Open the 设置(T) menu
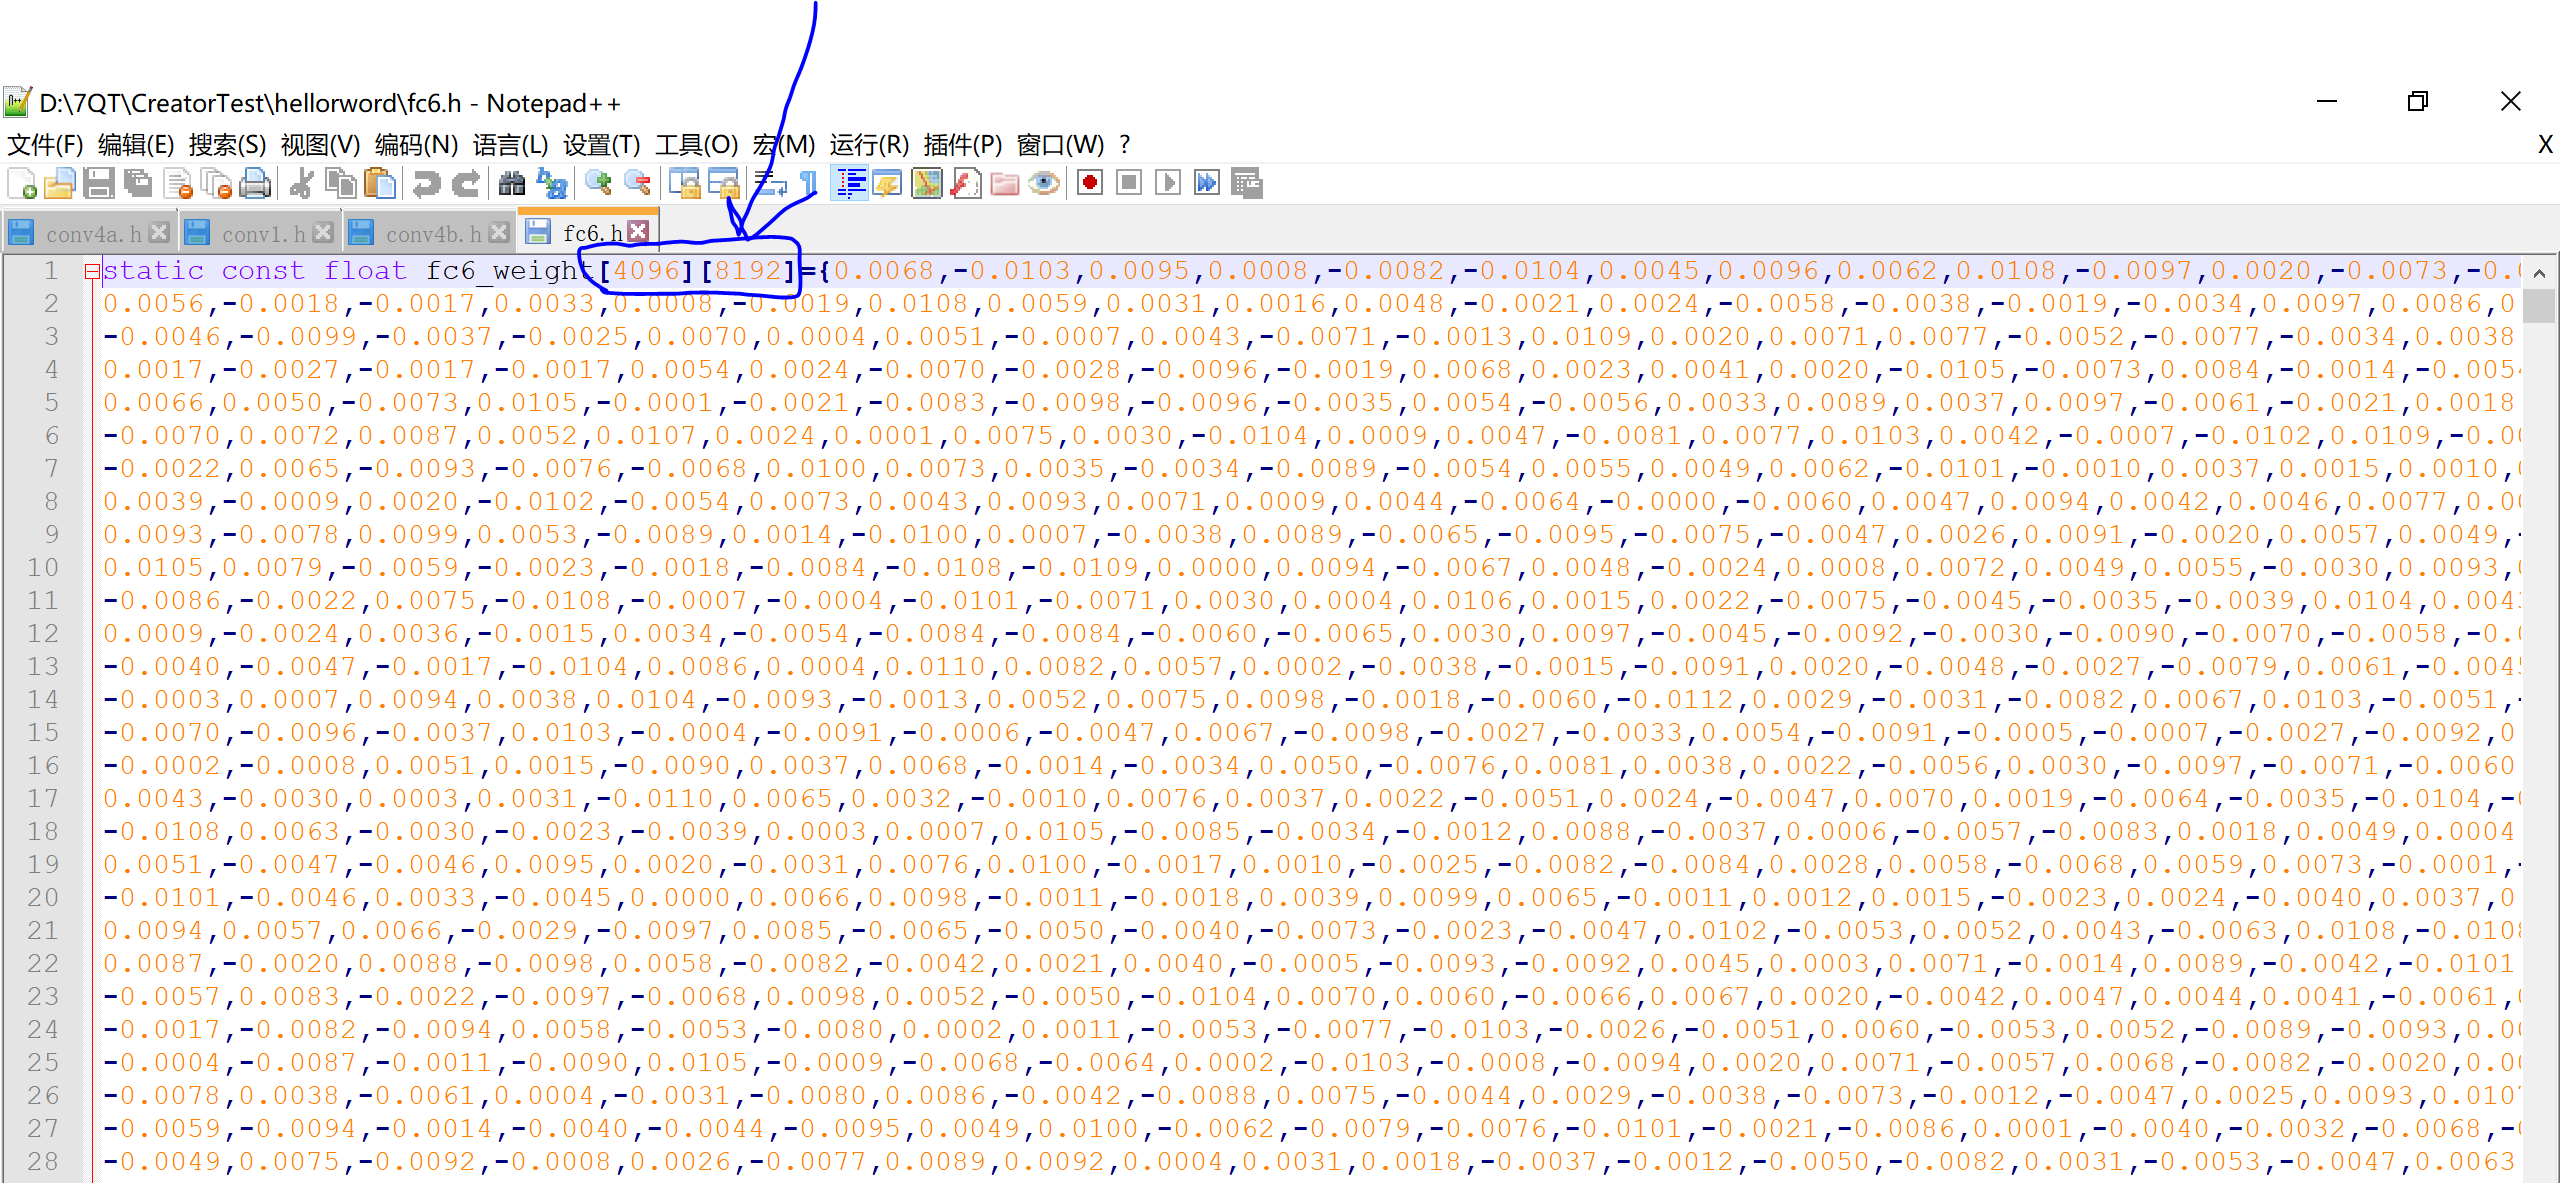Viewport: 2560px width, 1183px height. point(601,145)
